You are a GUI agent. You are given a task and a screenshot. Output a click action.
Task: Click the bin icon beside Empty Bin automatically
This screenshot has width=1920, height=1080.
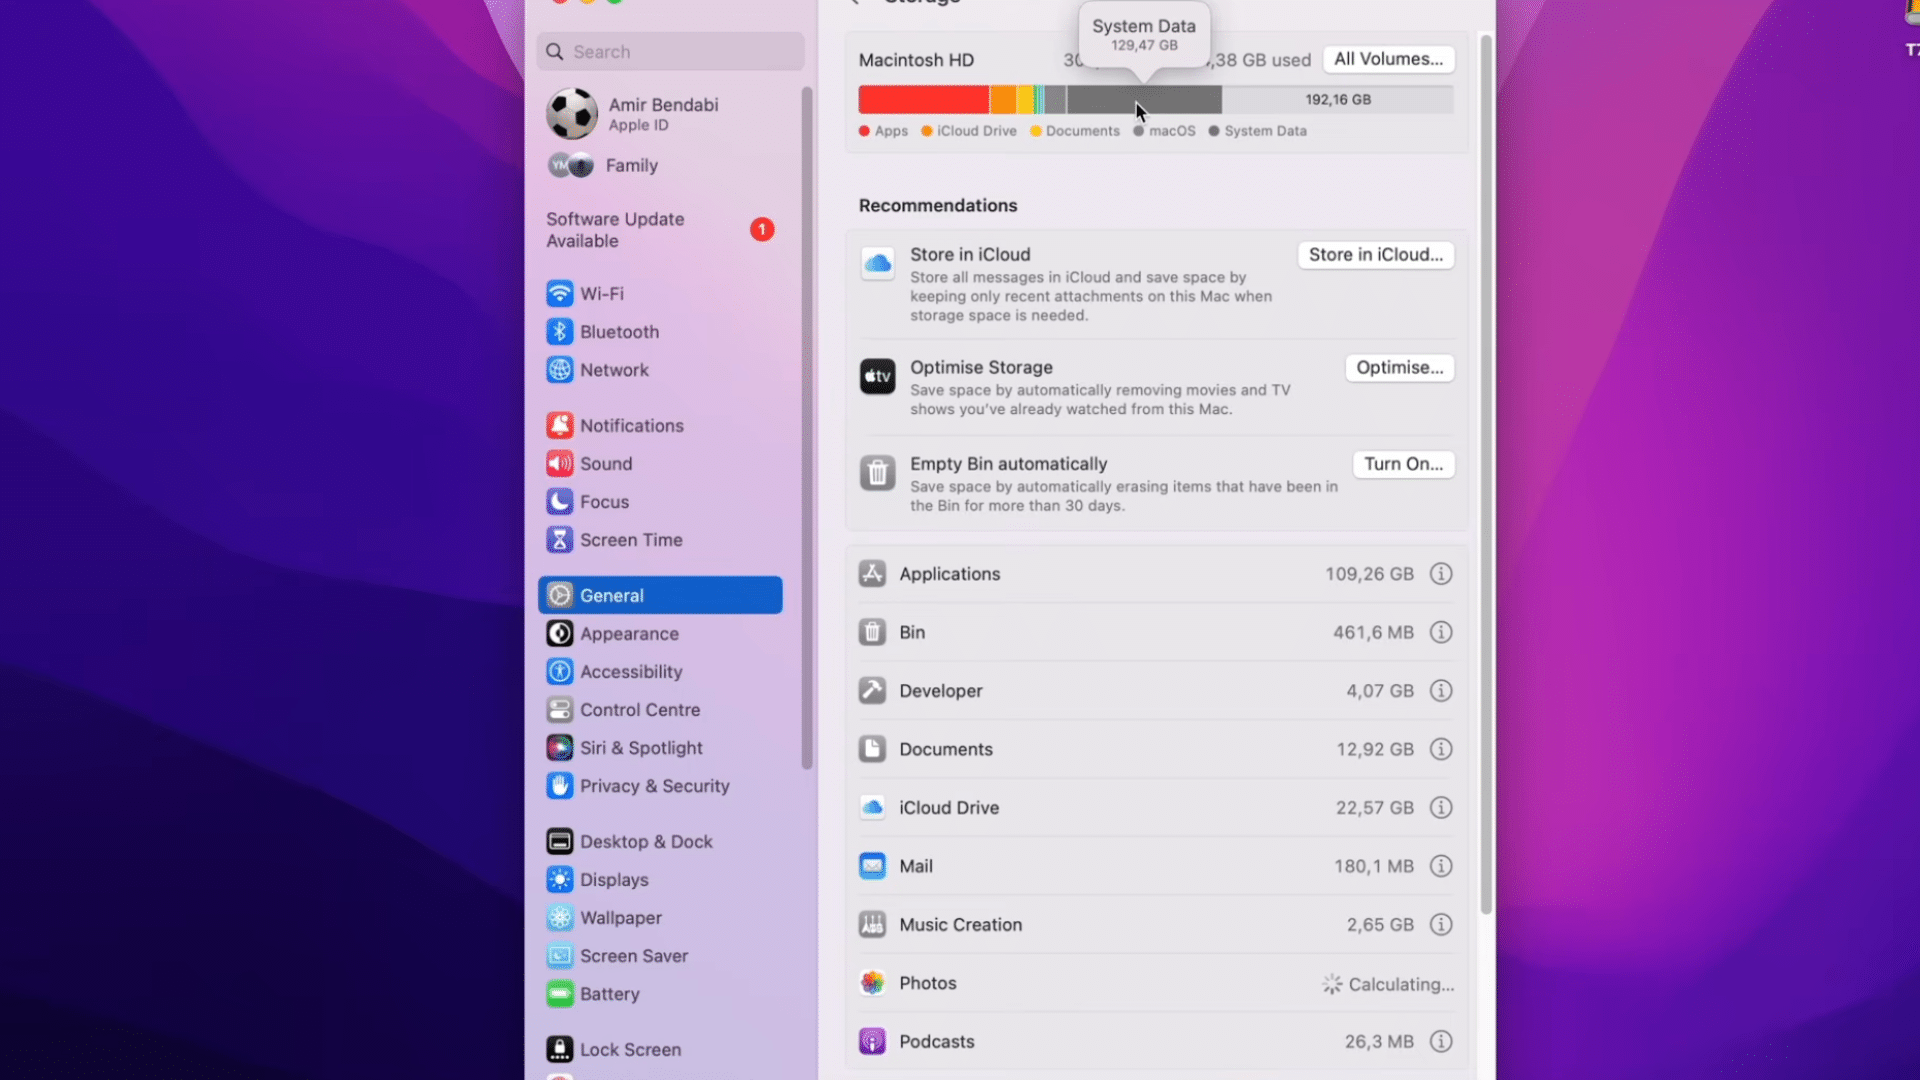click(878, 473)
